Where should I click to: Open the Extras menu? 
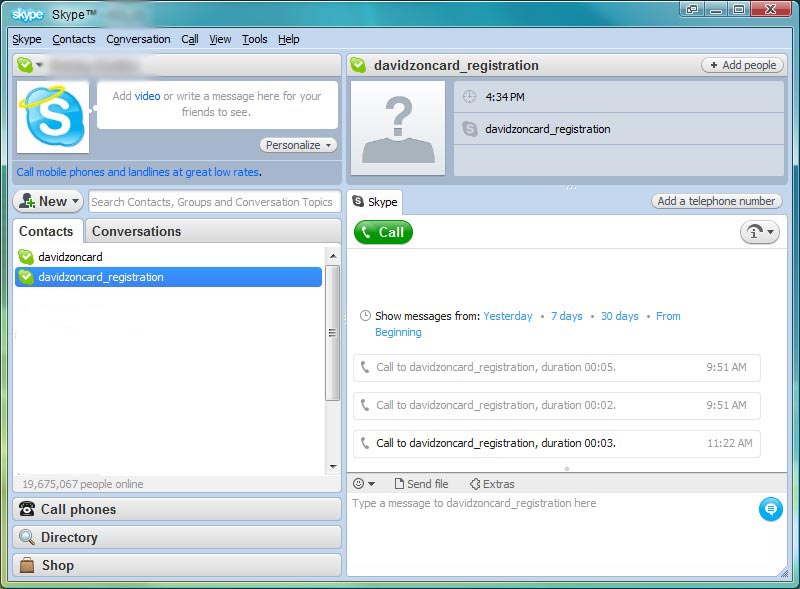492,484
